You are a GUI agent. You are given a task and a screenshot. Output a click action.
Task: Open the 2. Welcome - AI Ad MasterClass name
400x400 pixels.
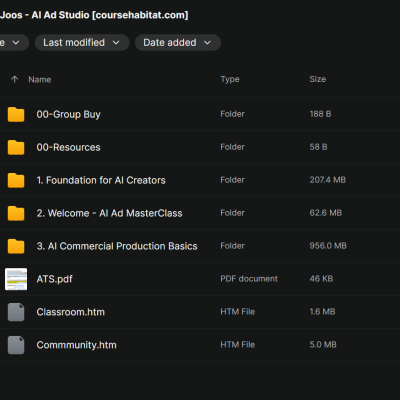click(109, 213)
